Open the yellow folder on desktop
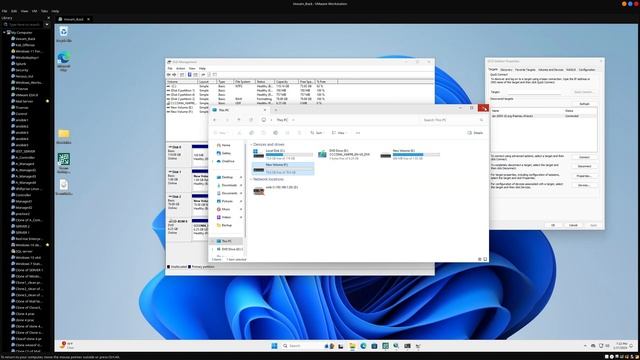 64,136
